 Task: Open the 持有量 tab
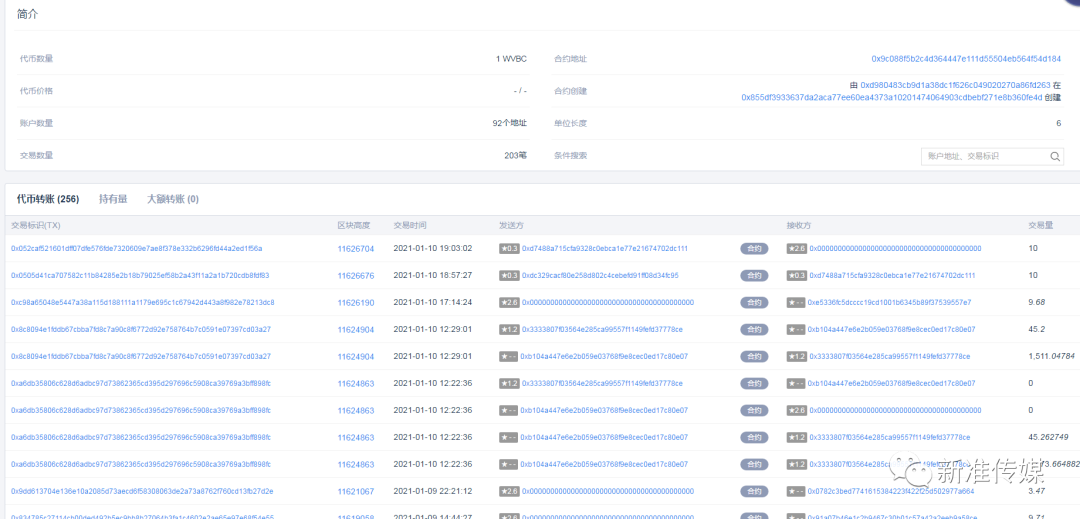[113, 199]
